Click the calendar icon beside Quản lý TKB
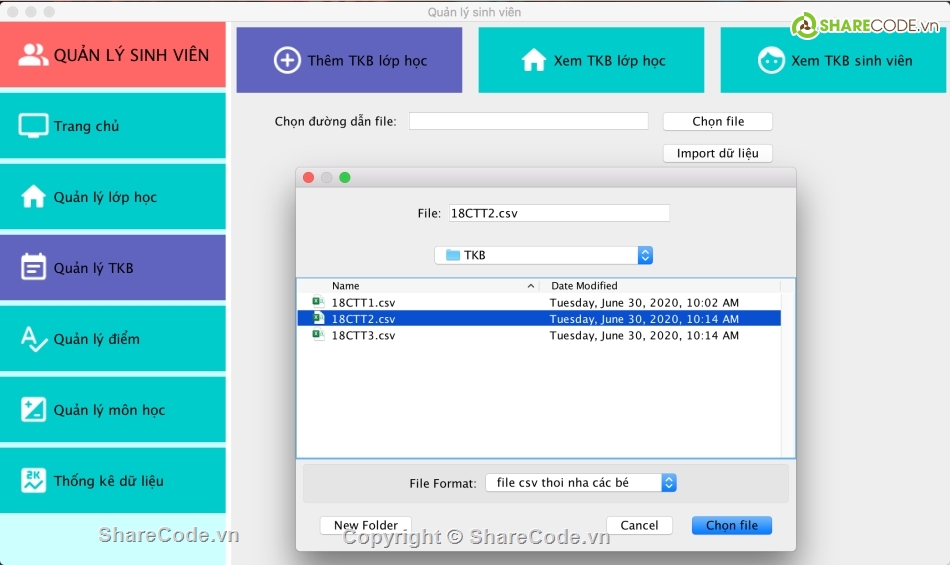 point(34,268)
